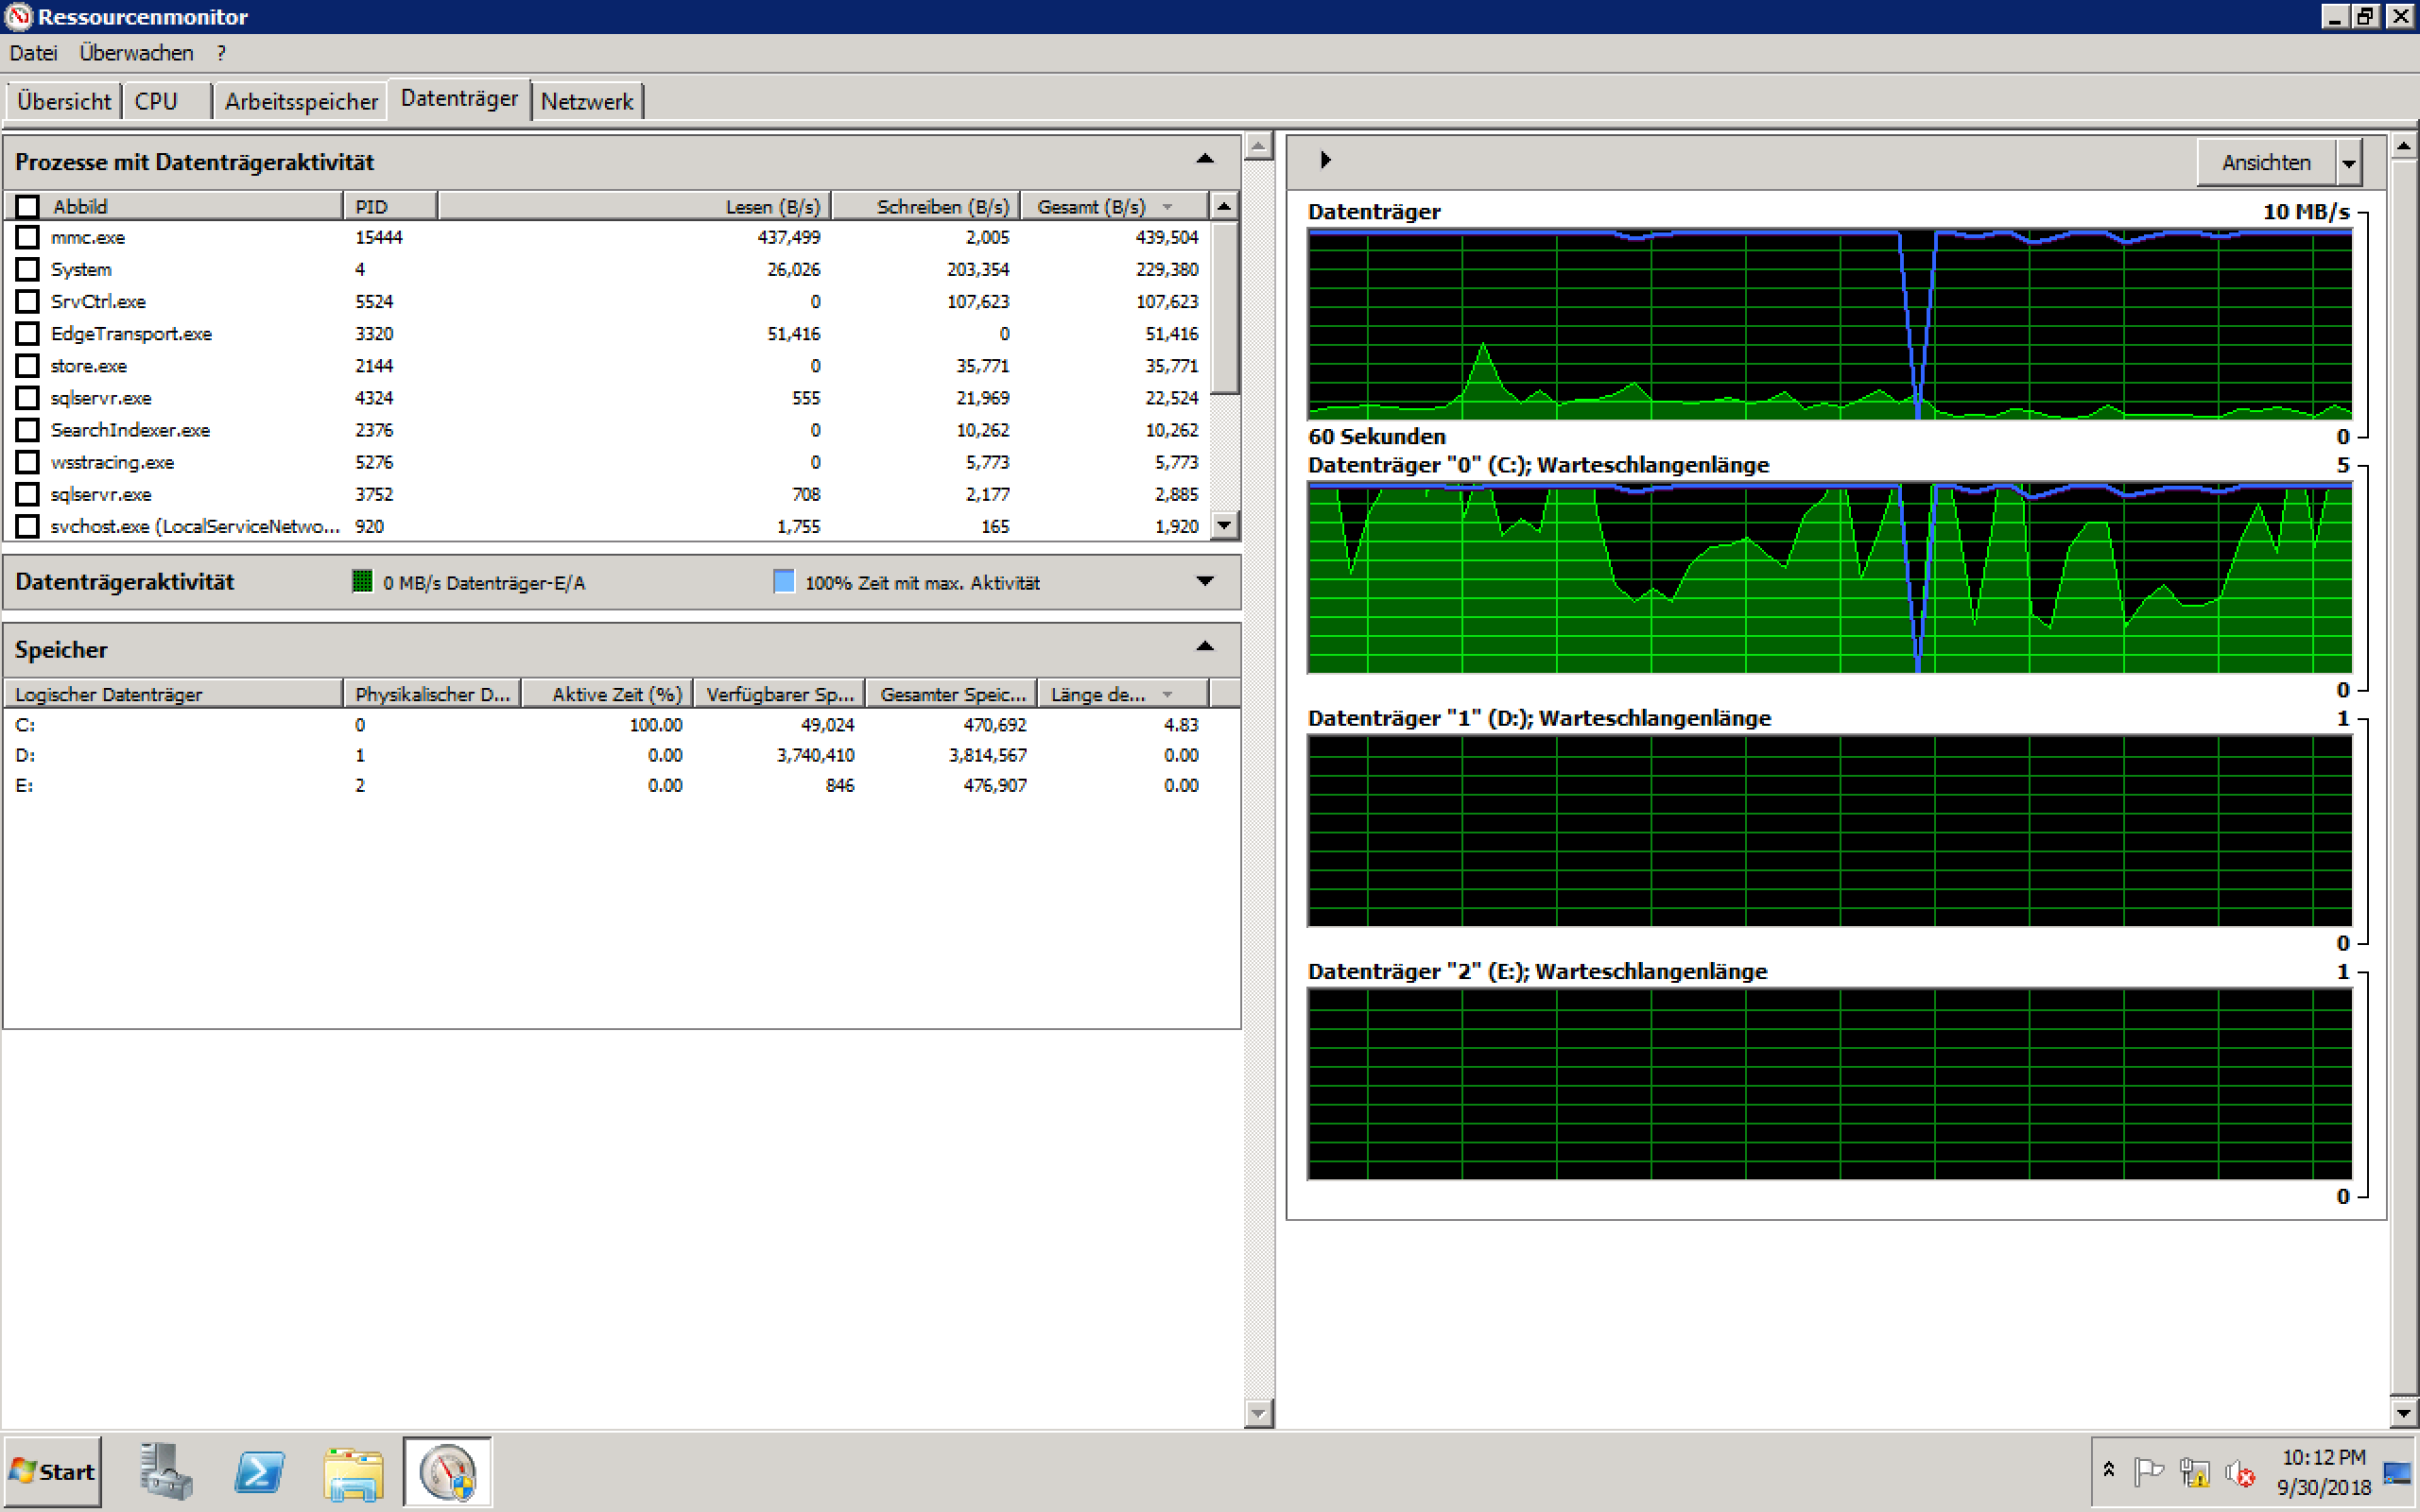Image resolution: width=2420 pixels, height=1512 pixels.
Task: Collapse the Speicher section
Action: (1204, 647)
